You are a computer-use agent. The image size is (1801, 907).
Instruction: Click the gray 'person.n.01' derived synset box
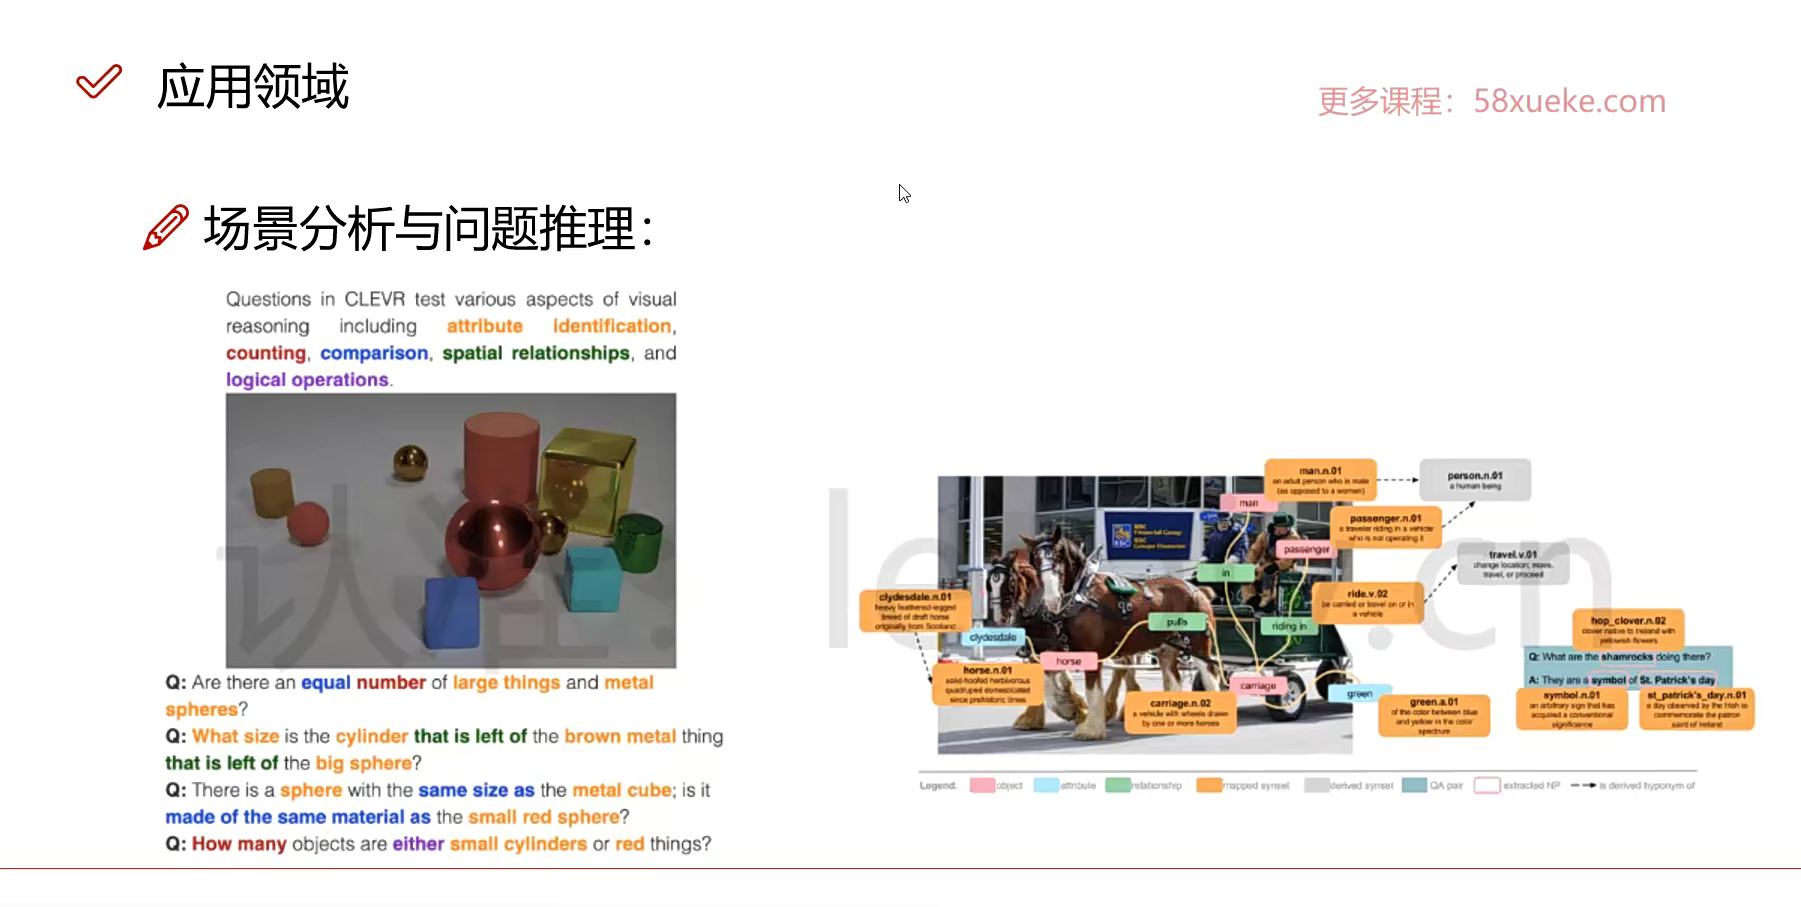coord(1475,480)
